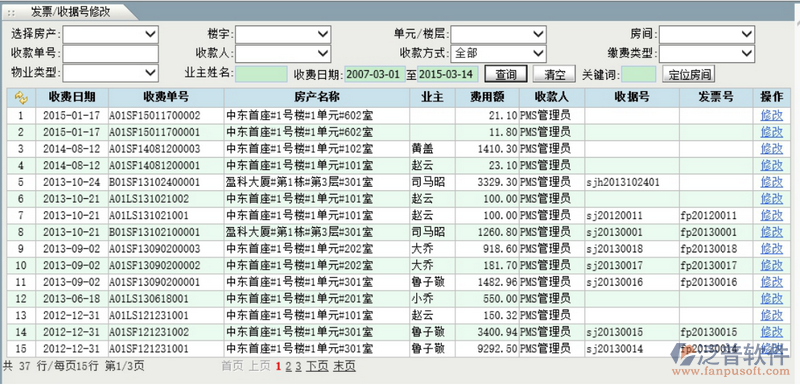Expand the 缴费类型 dropdown
The image size is (800, 387).
click(707, 53)
